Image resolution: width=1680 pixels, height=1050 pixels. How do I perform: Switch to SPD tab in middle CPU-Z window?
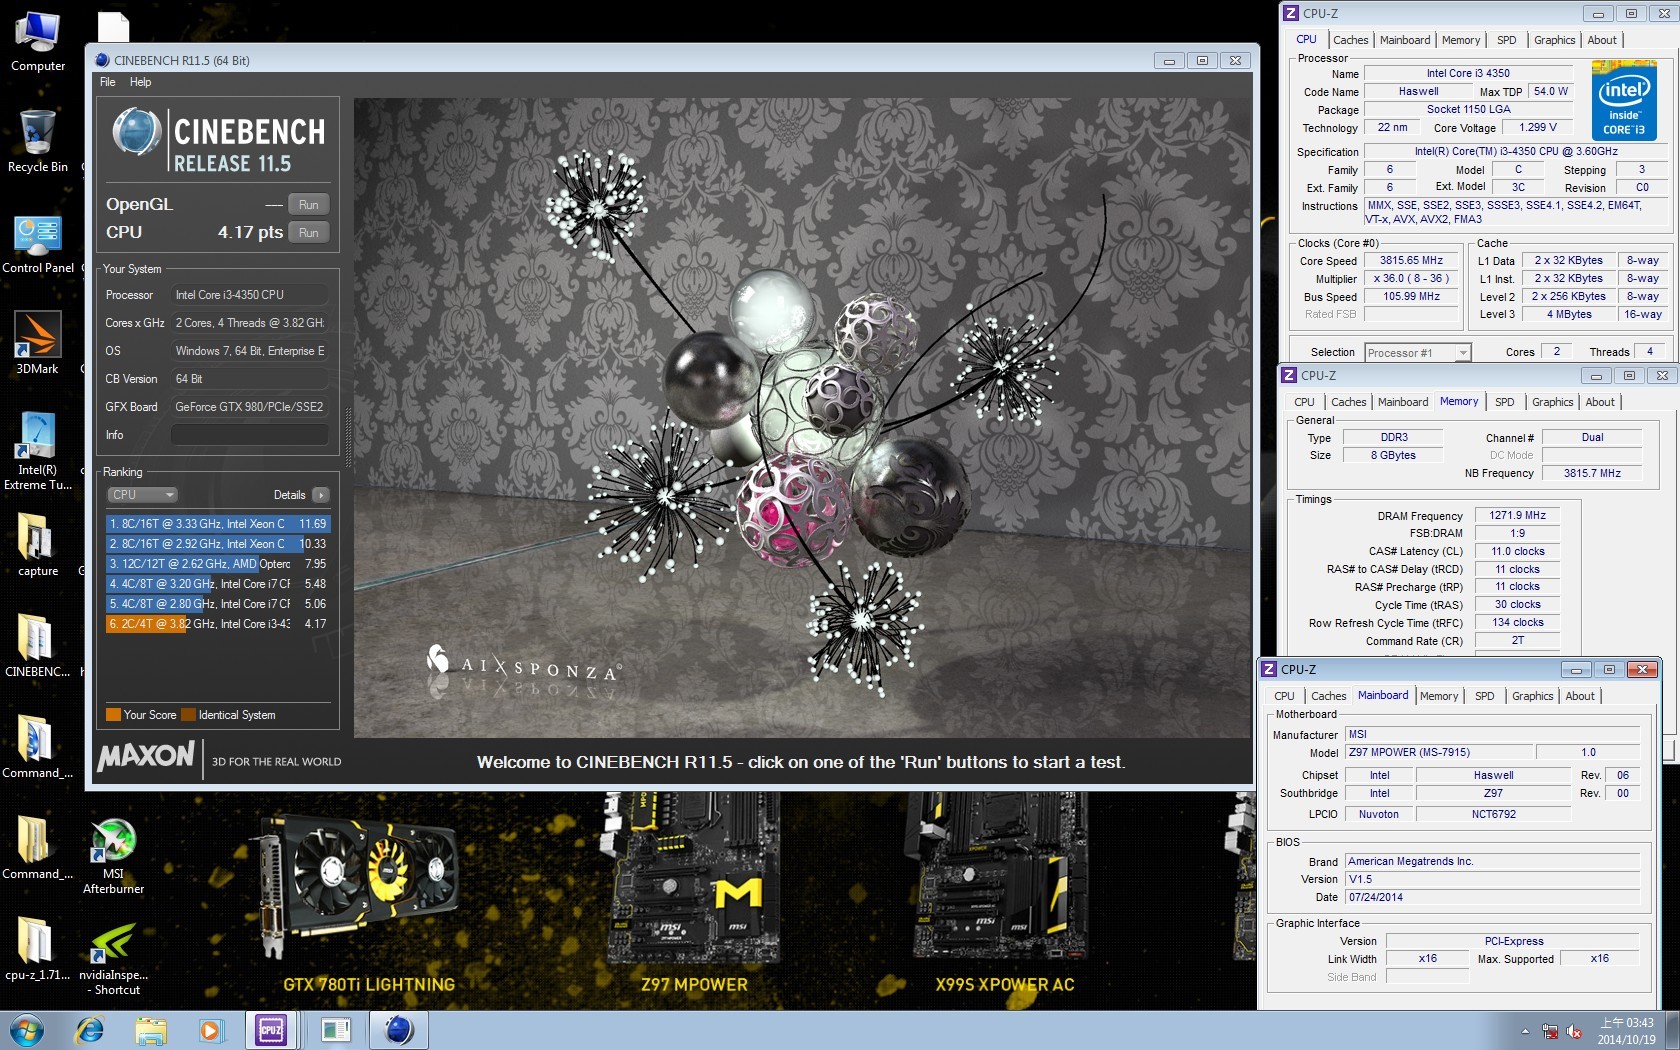pyautogui.click(x=1504, y=402)
